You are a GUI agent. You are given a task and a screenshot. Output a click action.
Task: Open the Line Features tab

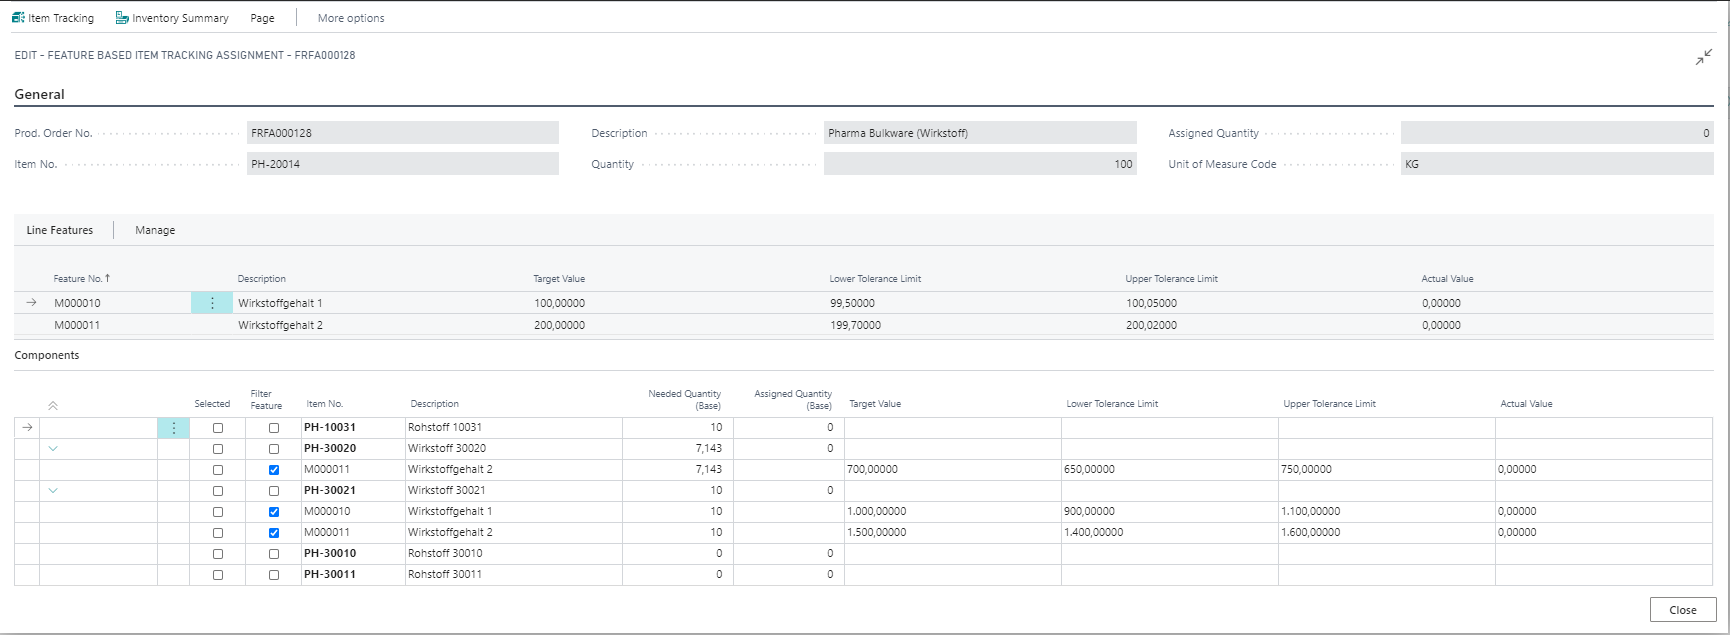coord(60,230)
